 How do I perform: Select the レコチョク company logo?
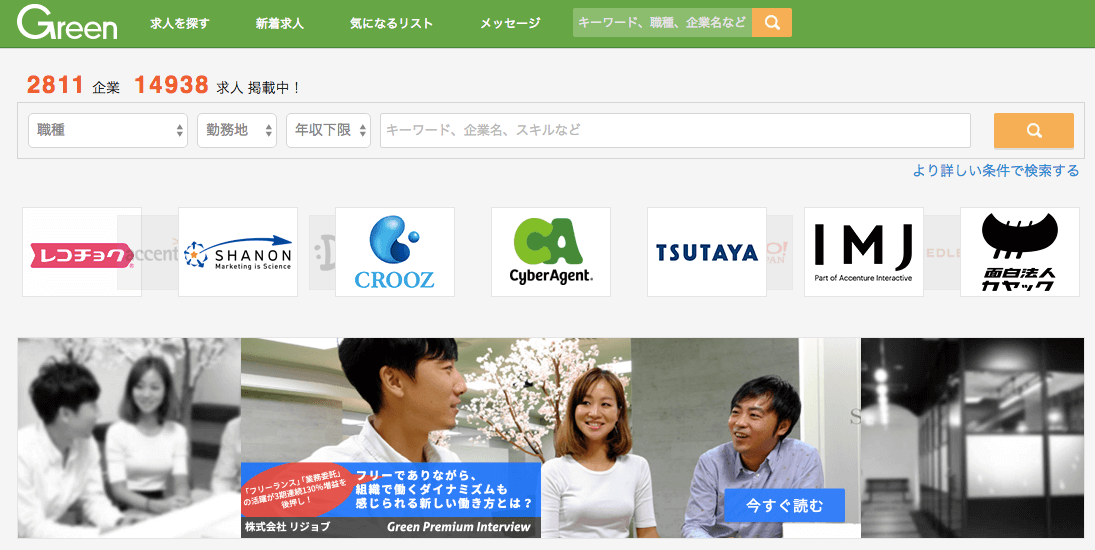pyautogui.click(x=82, y=252)
